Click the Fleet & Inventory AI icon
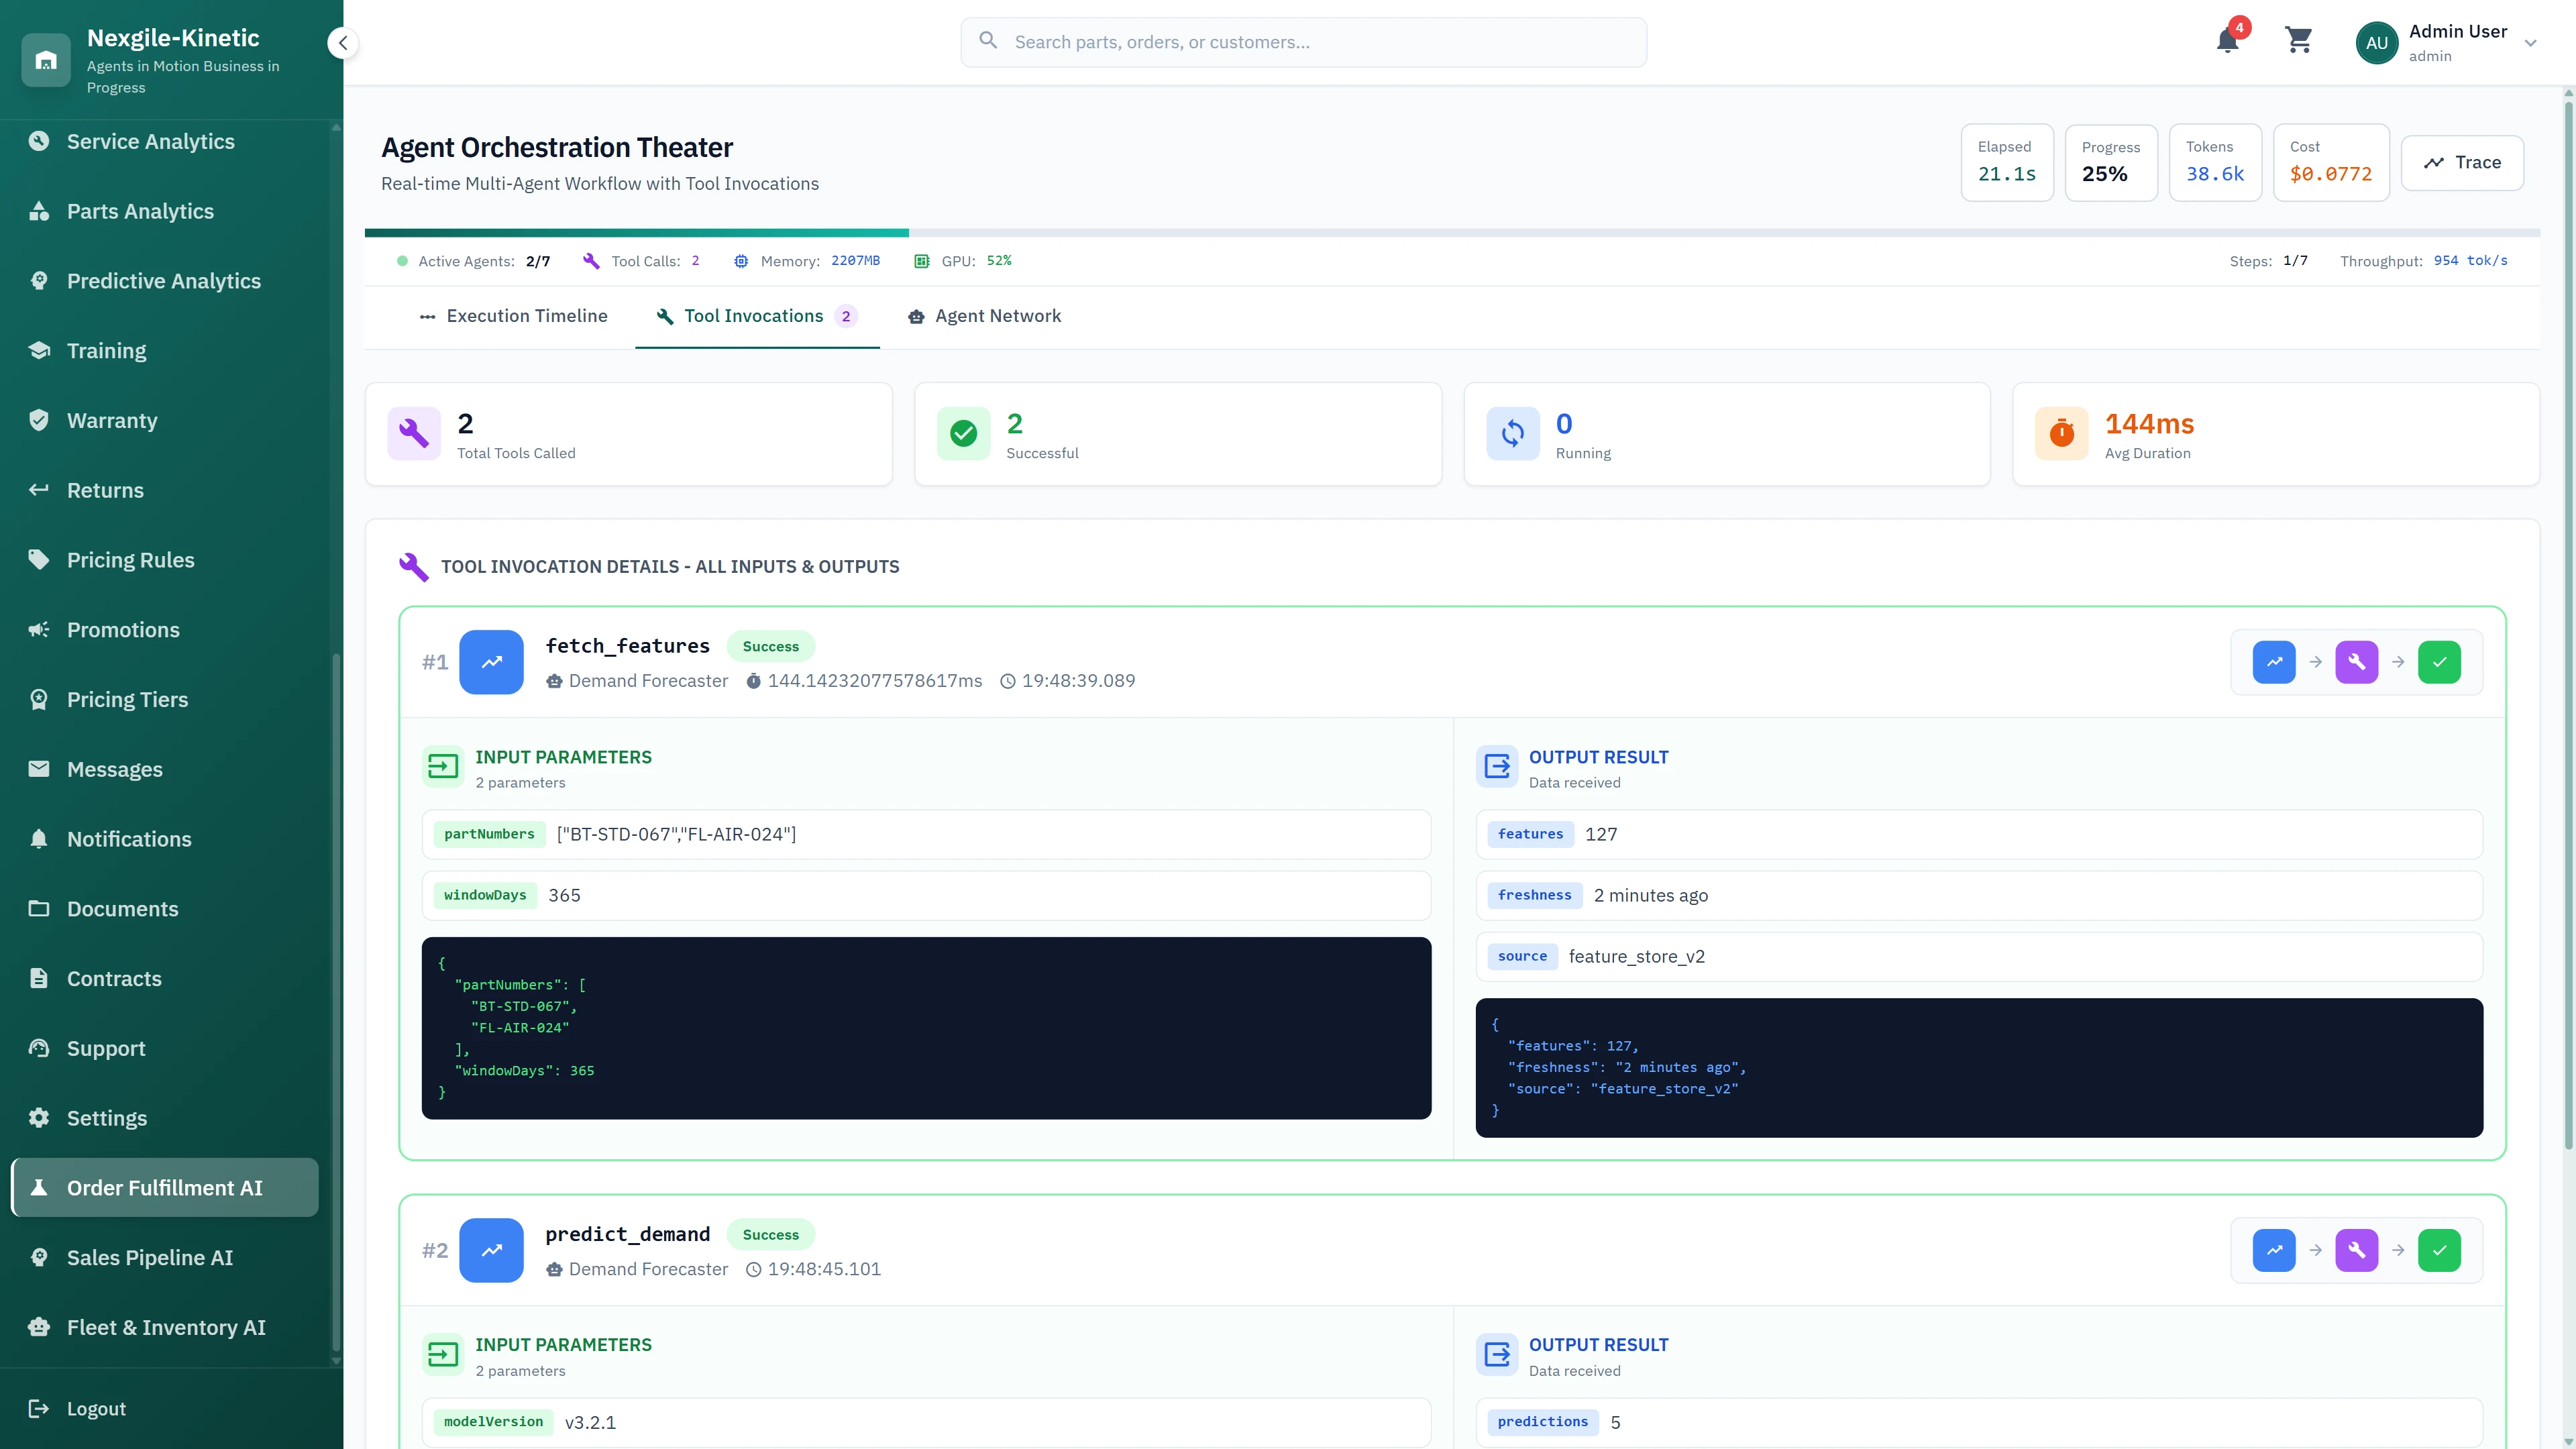Screen dimensions: 2576x1449 tap(40, 1326)
